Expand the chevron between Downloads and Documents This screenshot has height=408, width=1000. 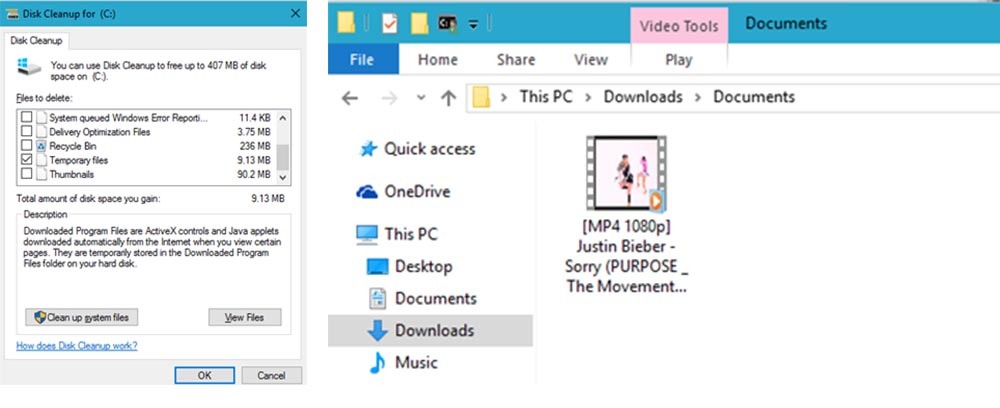pyautogui.click(x=698, y=98)
